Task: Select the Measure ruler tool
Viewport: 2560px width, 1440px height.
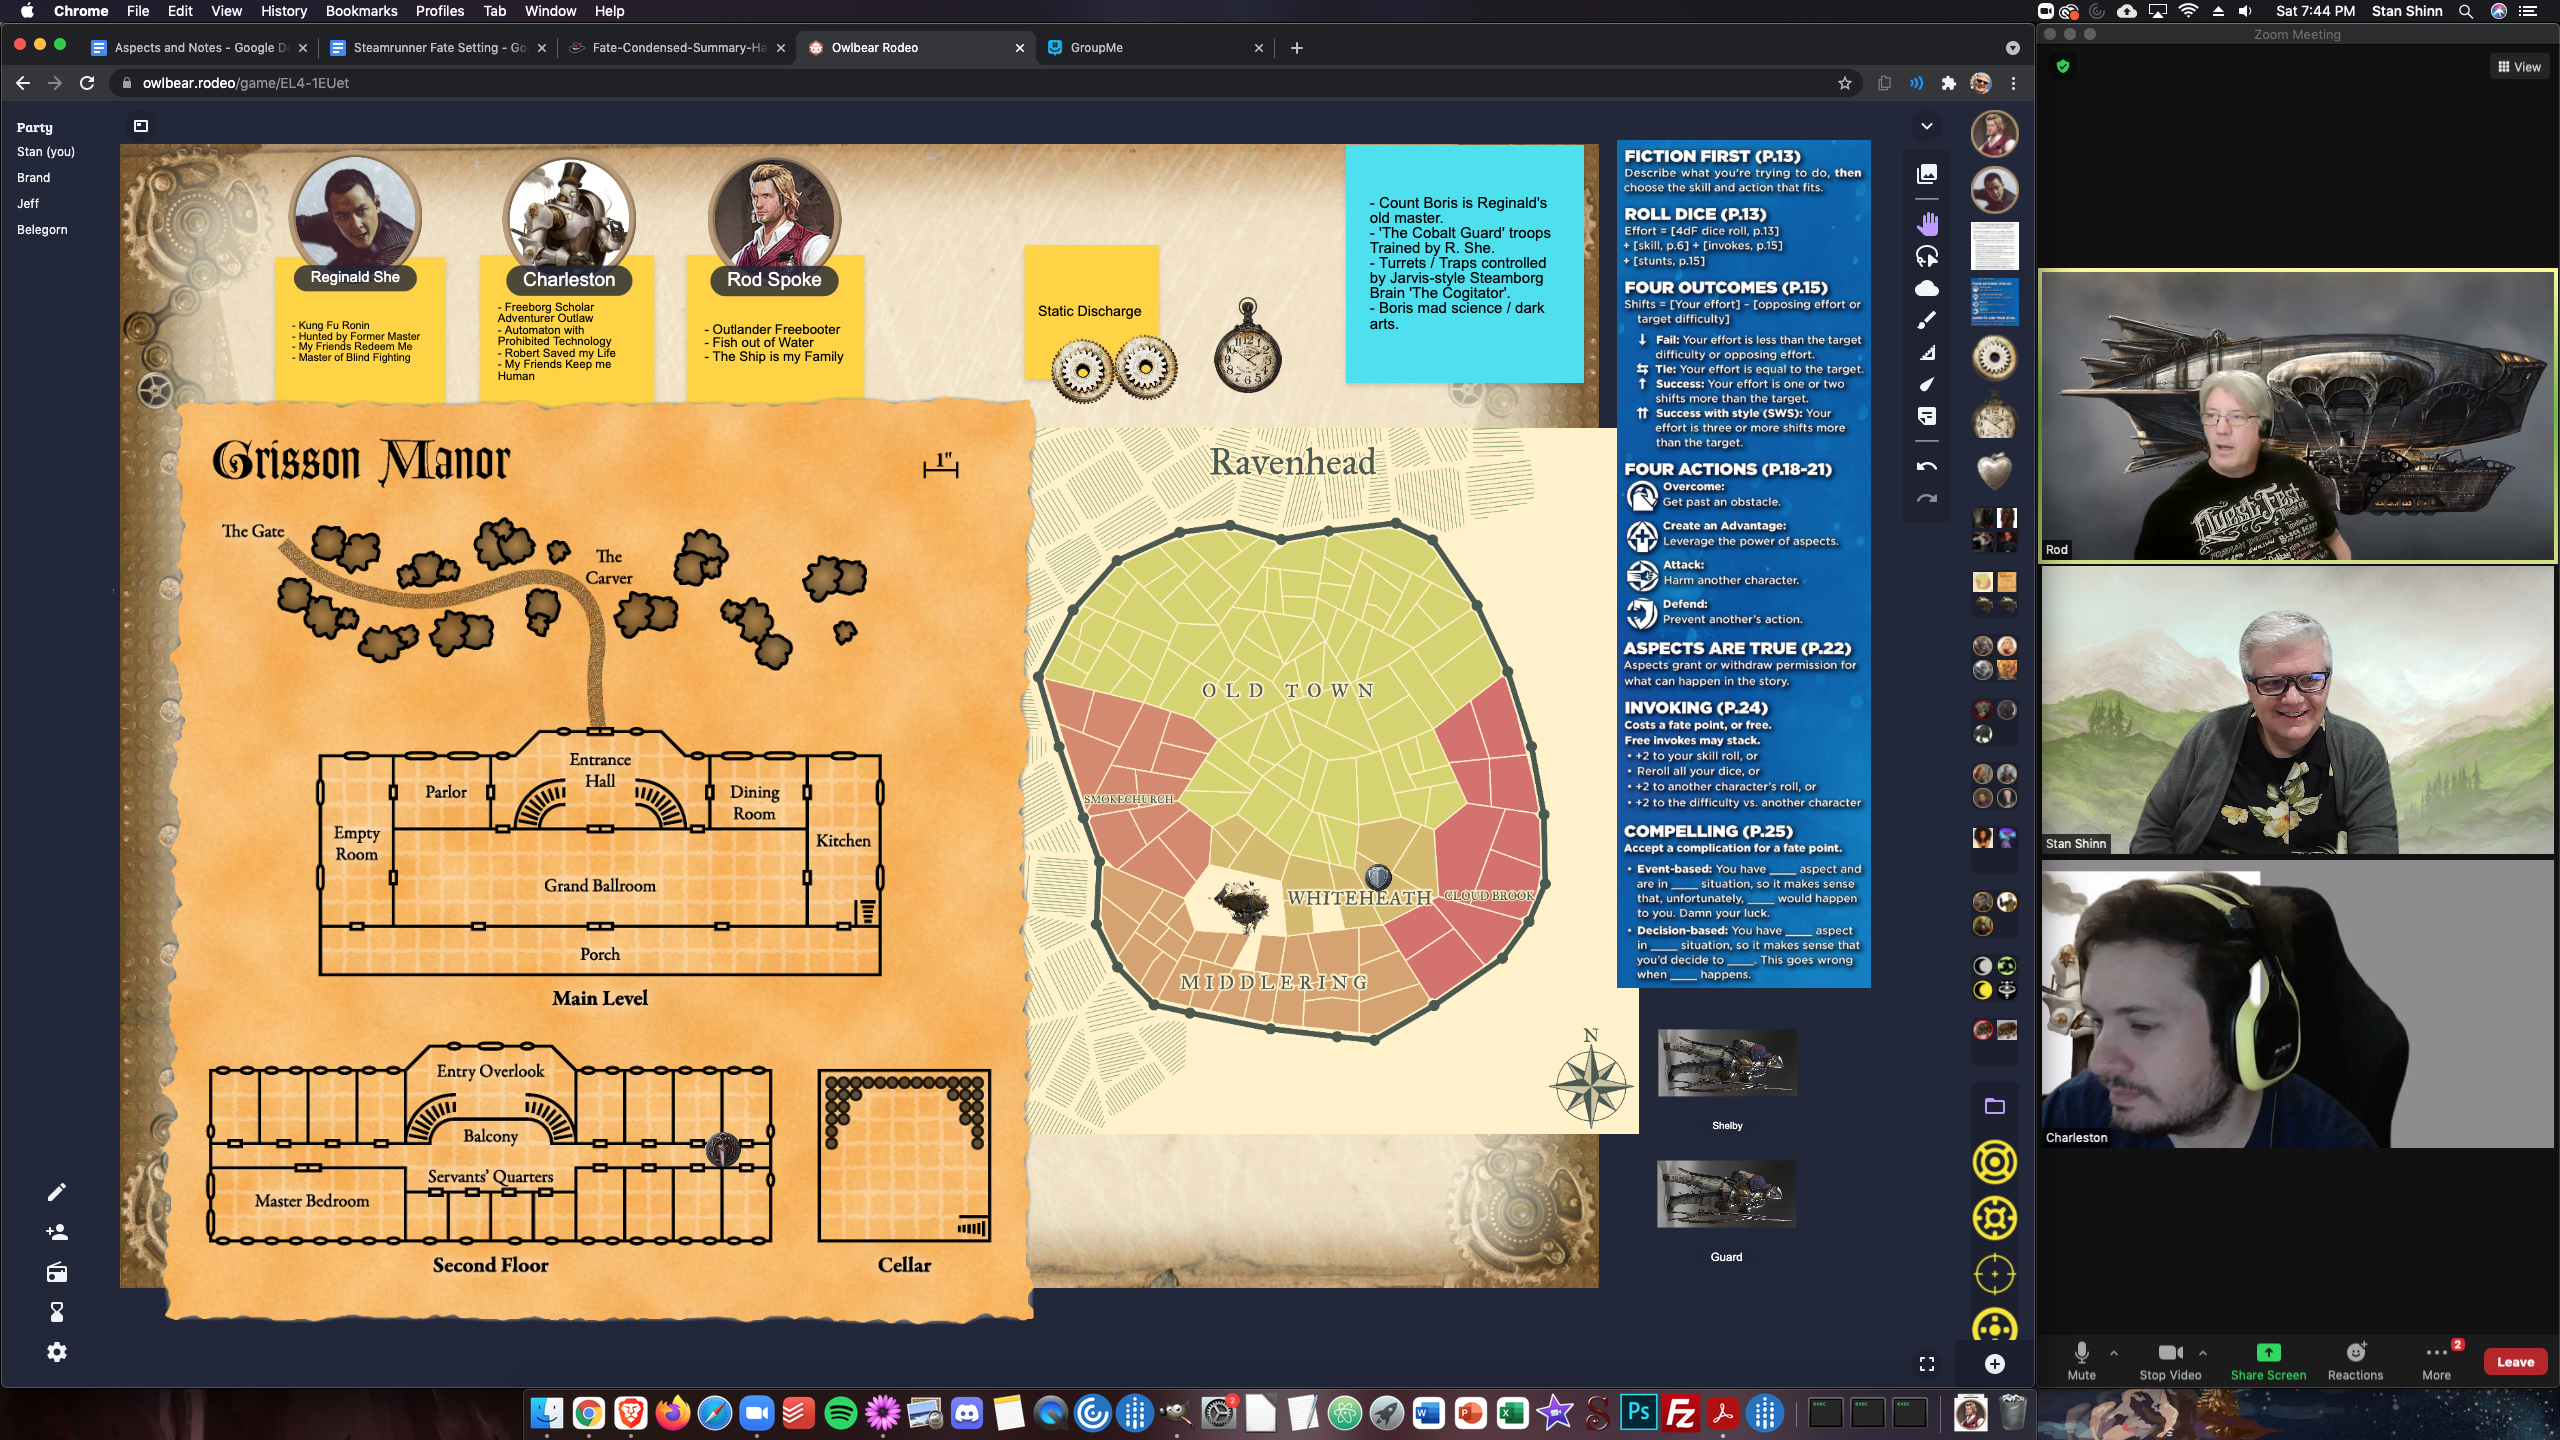Action: click(x=1926, y=352)
